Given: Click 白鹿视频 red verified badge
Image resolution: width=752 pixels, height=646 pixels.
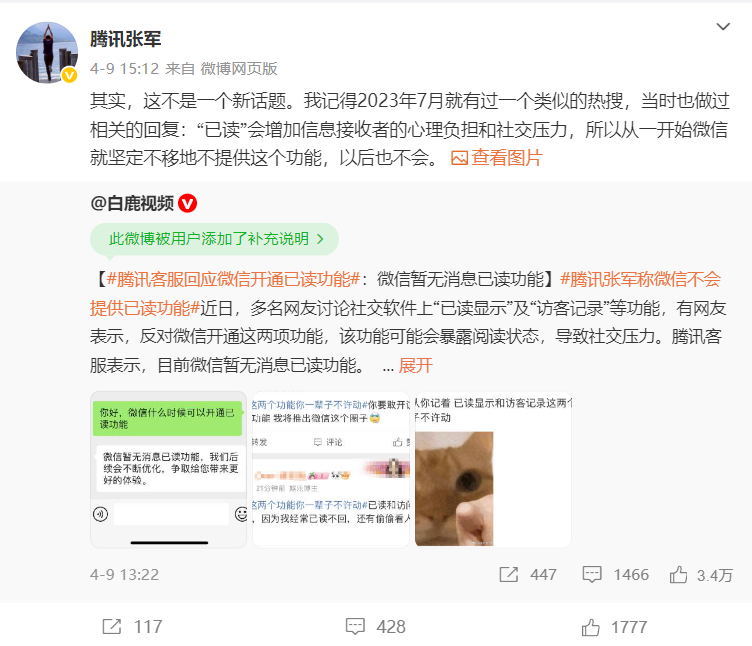Looking at the screenshot, I should [188, 203].
